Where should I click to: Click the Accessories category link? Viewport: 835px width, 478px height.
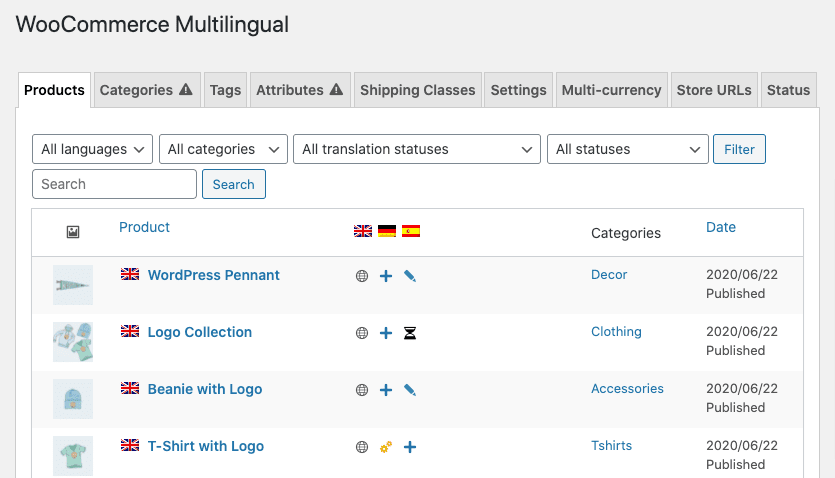point(627,389)
